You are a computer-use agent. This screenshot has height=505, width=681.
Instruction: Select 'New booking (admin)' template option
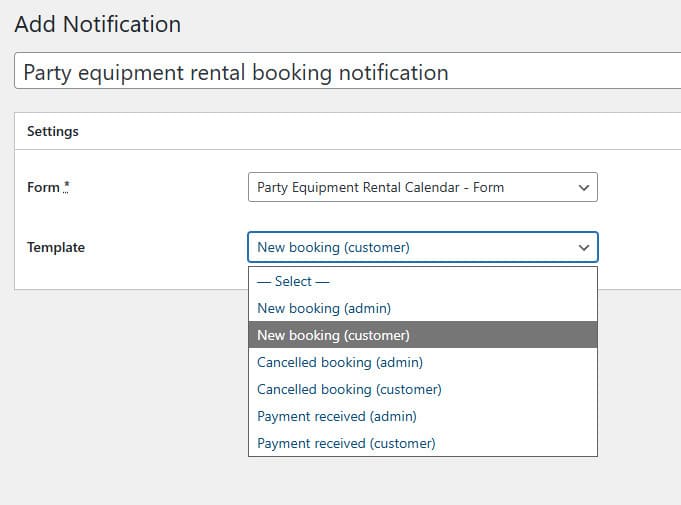[x=324, y=309]
